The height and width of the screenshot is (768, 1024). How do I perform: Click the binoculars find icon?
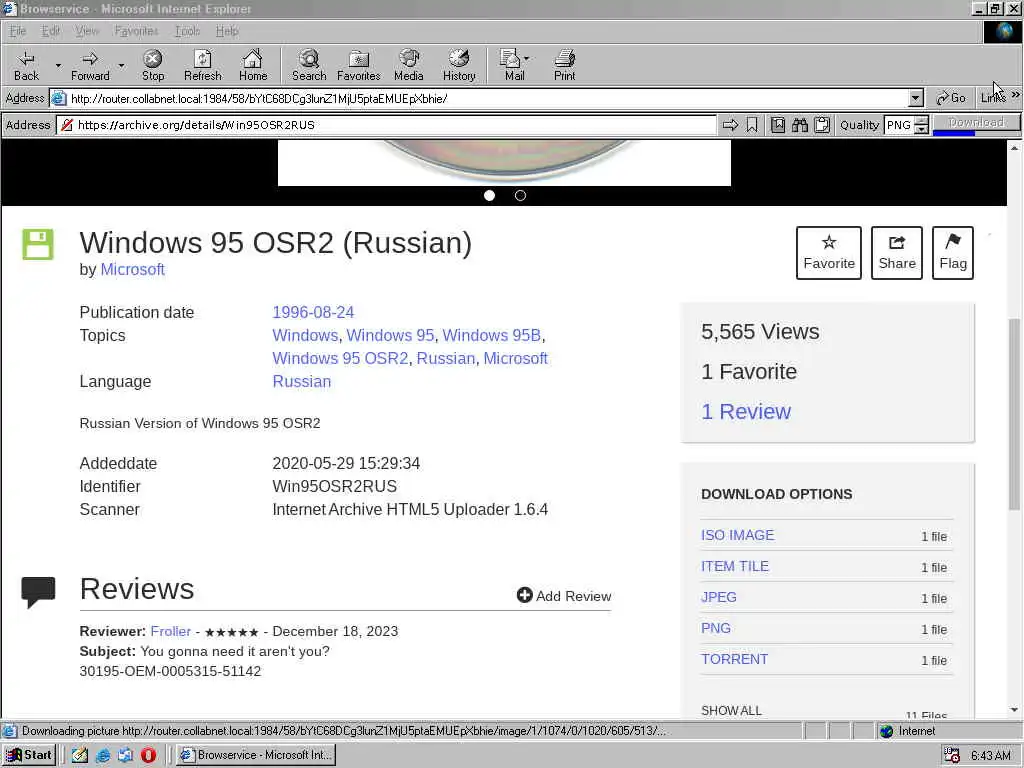[800, 125]
